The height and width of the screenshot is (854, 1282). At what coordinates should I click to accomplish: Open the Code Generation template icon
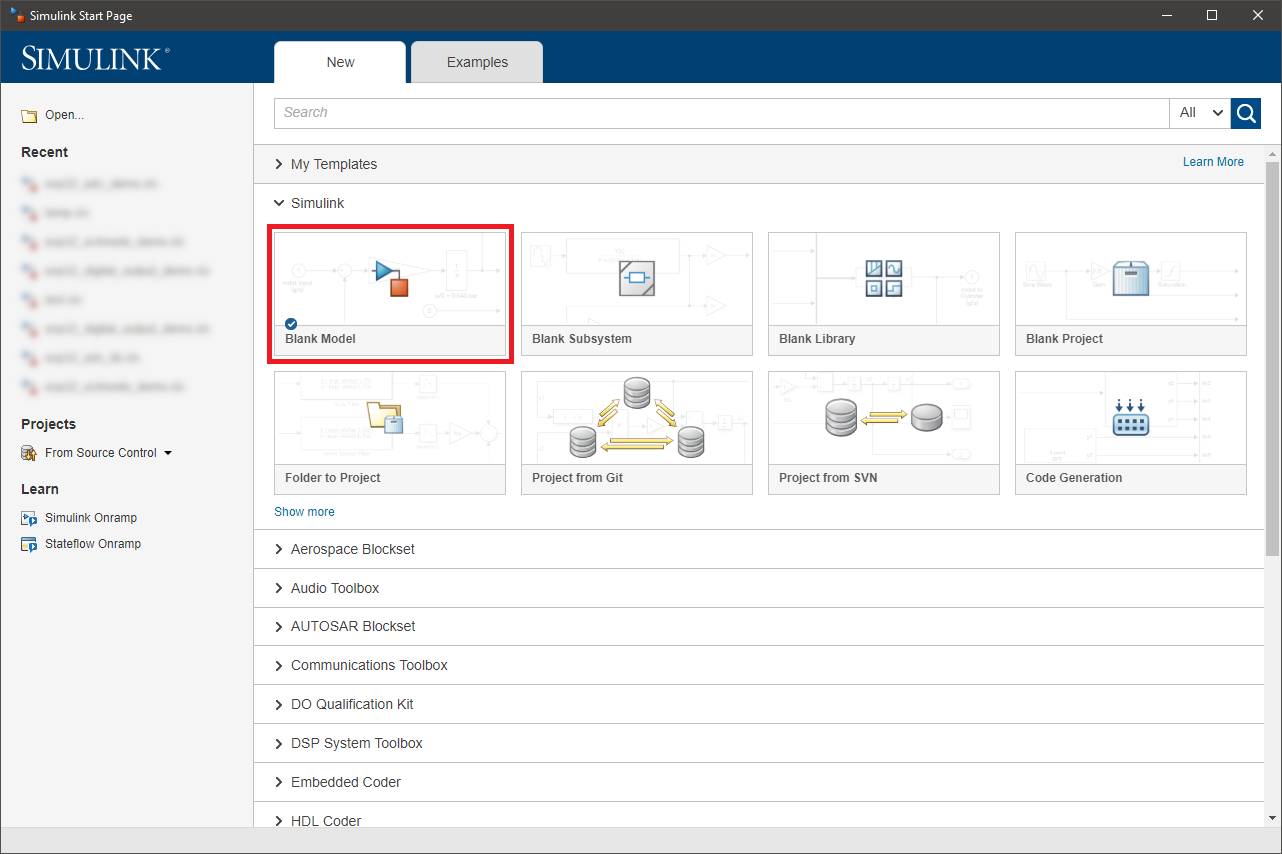click(1131, 417)
